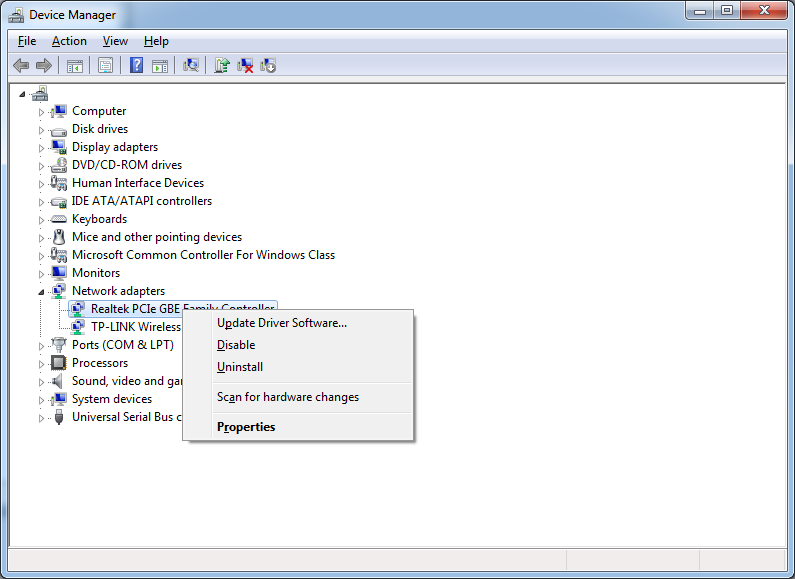
Task: Minimize the Device Manager window
Action: point(700,10)
